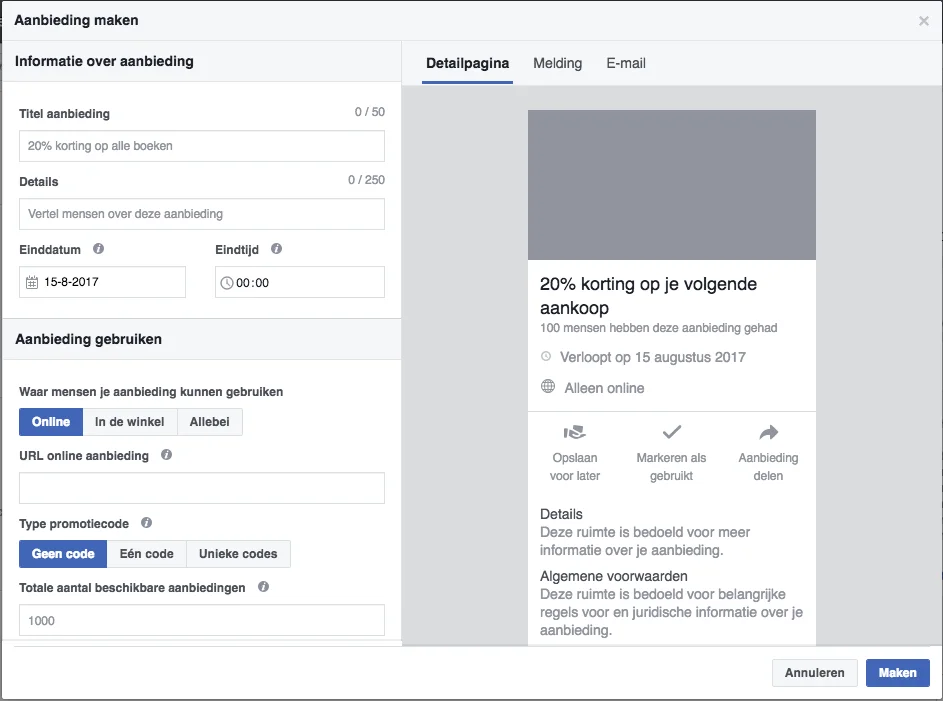Switch to the Melding preview tab
943x701 pixels.
(x=557, y=63)
